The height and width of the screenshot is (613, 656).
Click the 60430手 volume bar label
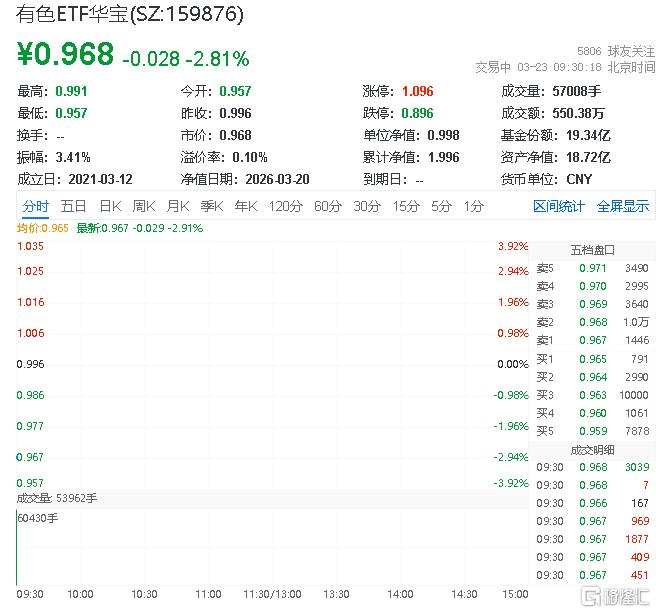click(x=38, y=518)
